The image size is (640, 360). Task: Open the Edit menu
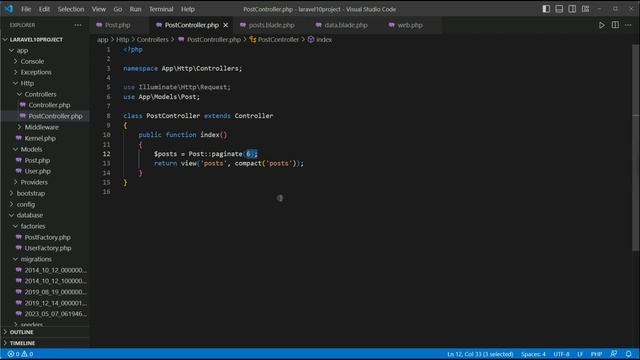coord(44,9)
